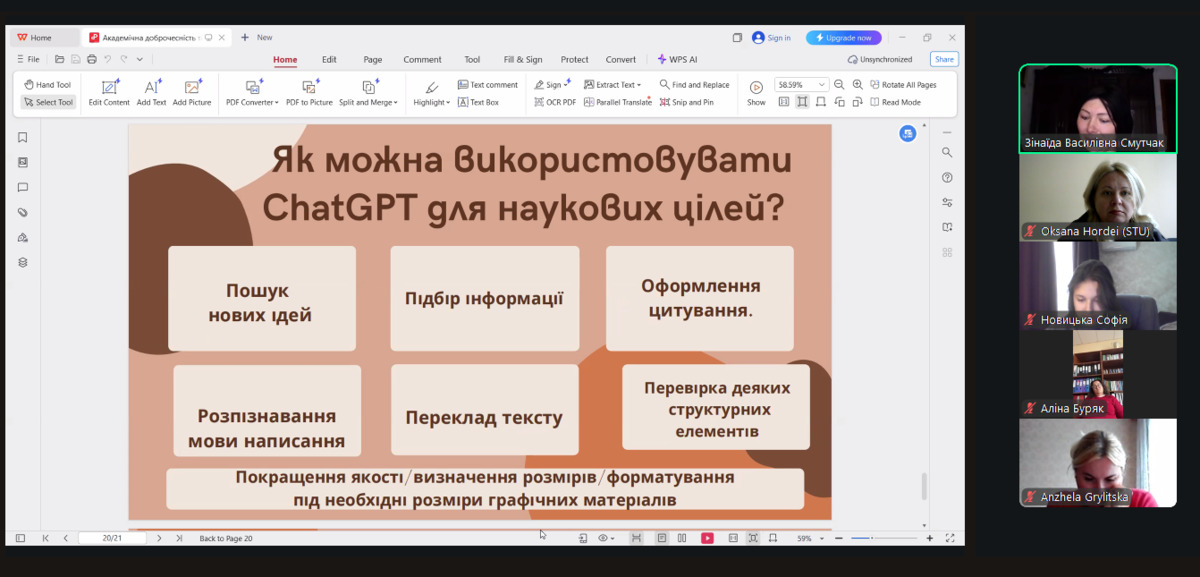Toggle the navigation pane in status bar

[20, 538]
